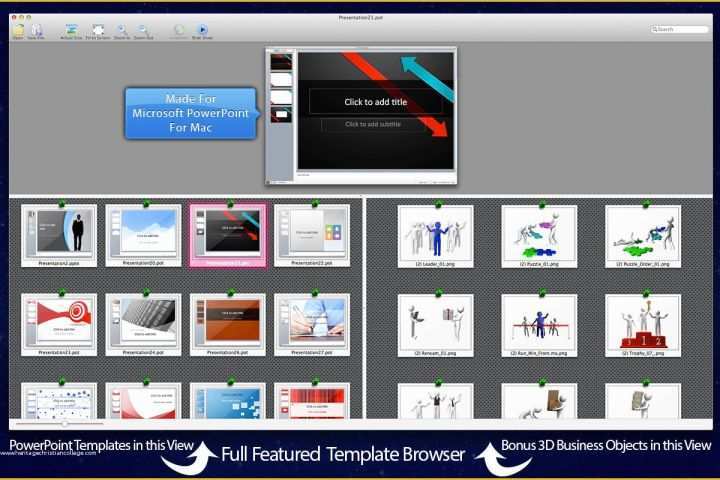Select the gift box figures 3D object

[x=435, y=326]
